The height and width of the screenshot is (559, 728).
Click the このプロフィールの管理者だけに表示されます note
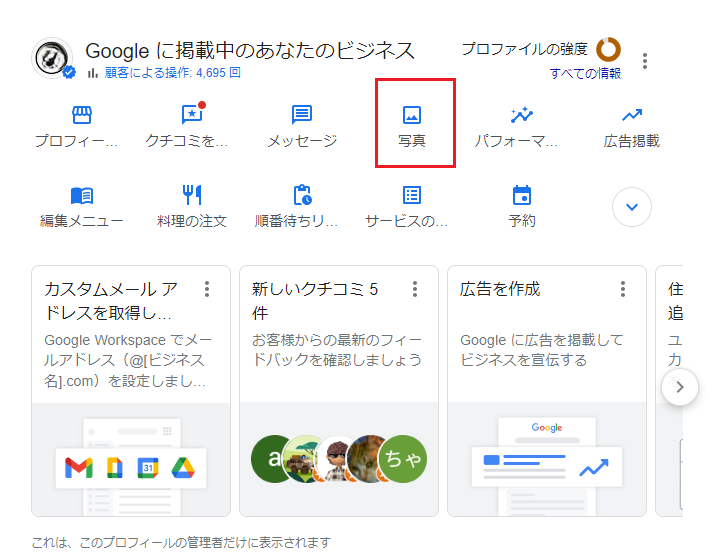point(181,542)
